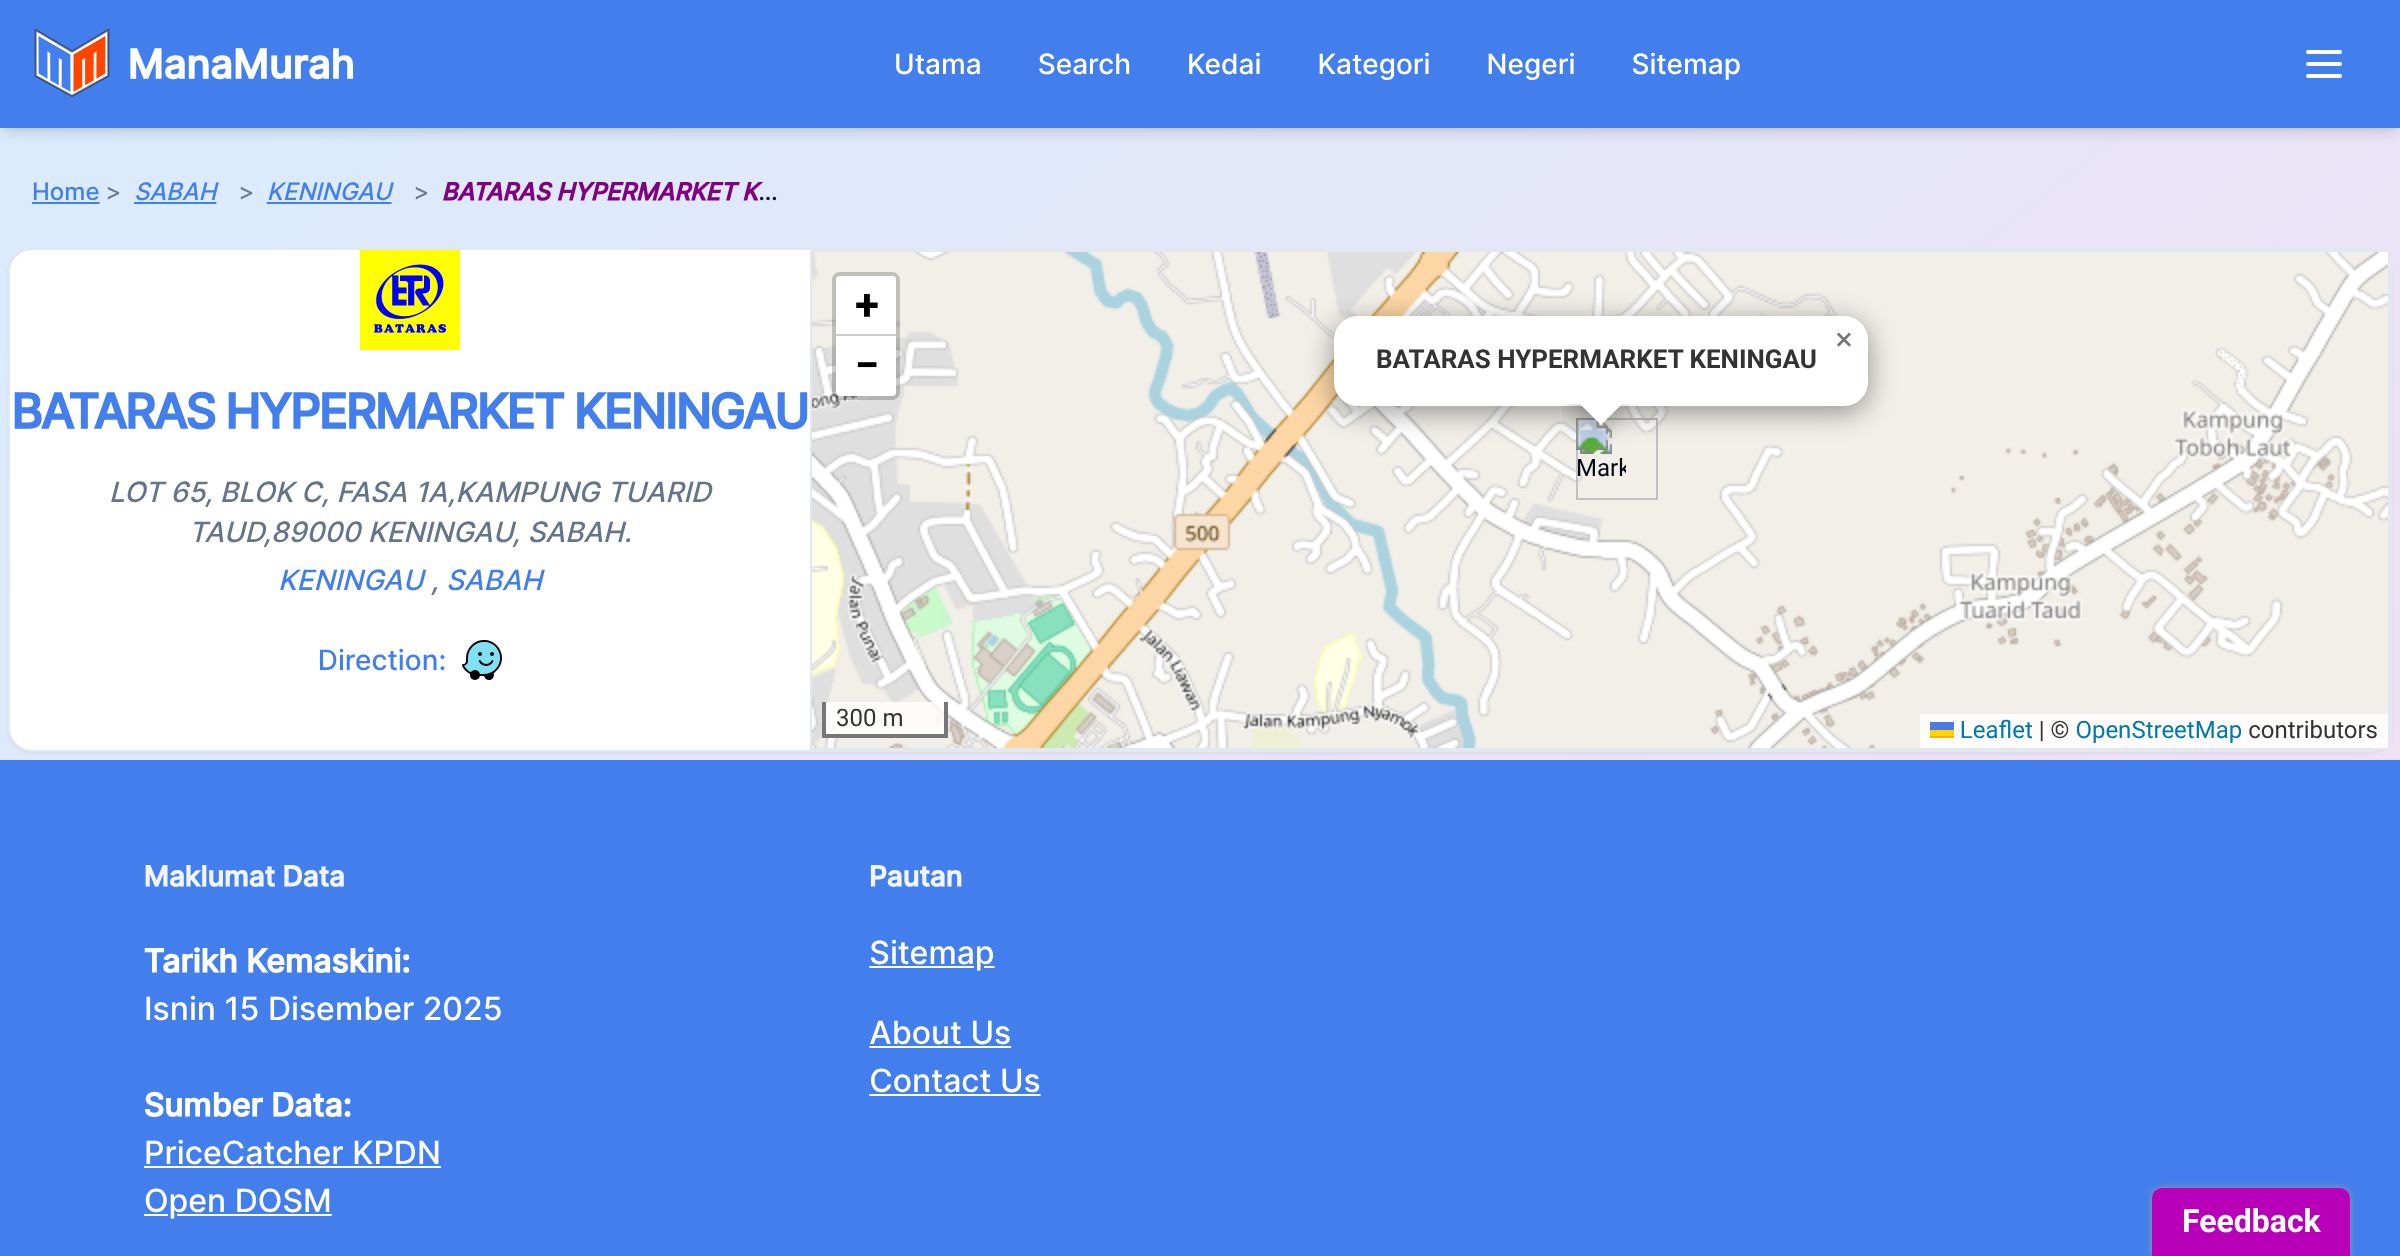Open Kategori from the navbar
This screenshot has width=2400, height=1256.
pyautogui.click(x=1373, y=64)
